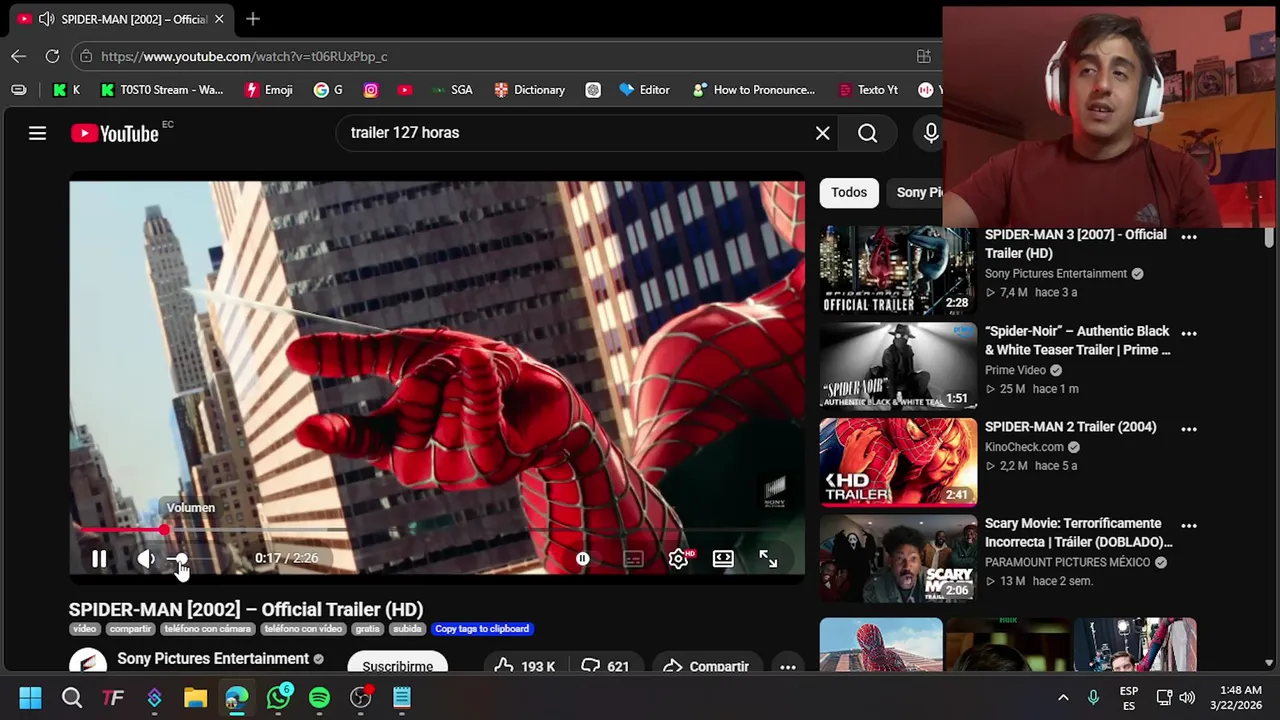This screenshot has height=720, width=1280.
Task: Open SPIDER-MAN 2 Trailer (2004) title
Action: pyautogui.click(x=1070, y=427)
